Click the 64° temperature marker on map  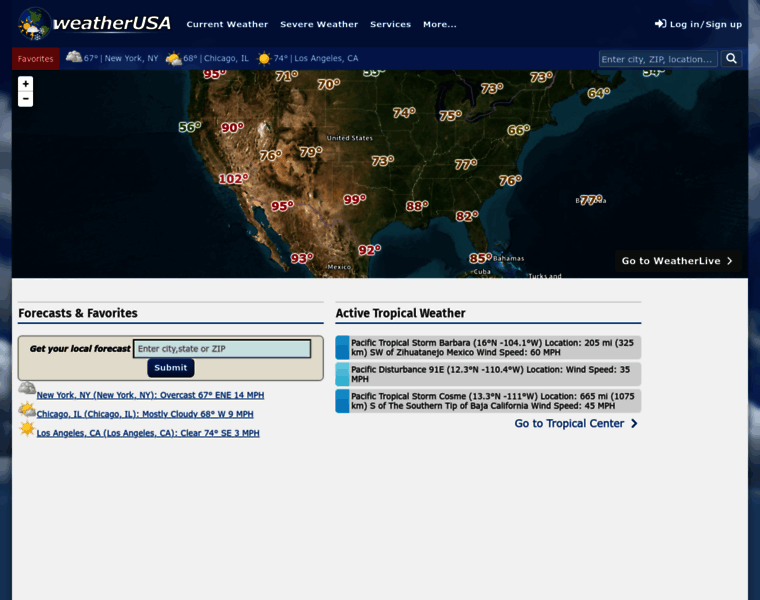coord(599,93)
